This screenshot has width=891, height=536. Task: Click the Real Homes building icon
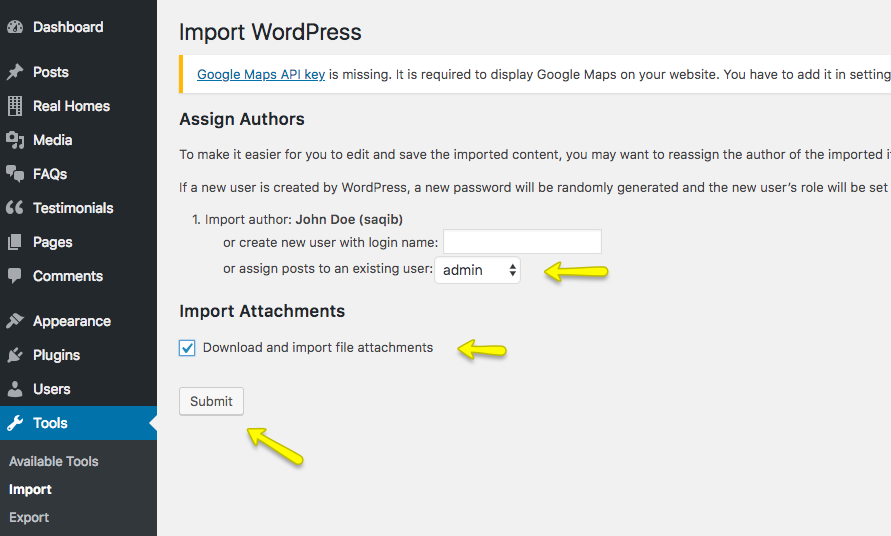click(15, 106)
